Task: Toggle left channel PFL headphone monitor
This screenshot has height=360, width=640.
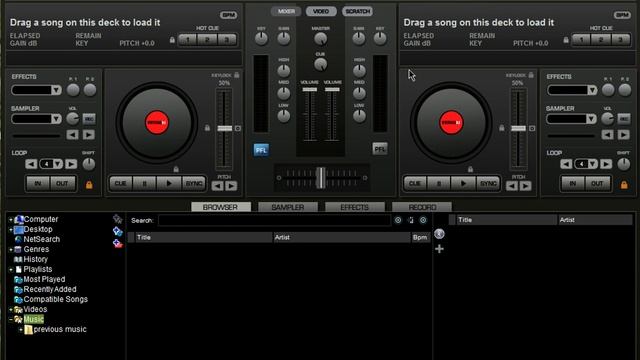Action: (261, 150)
